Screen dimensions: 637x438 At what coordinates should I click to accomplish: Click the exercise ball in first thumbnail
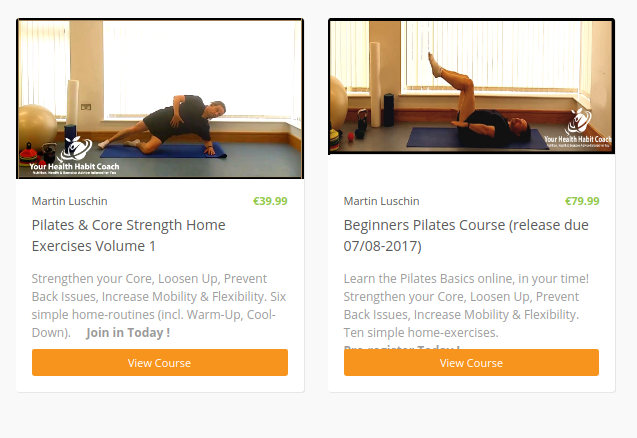pyautogui.click(x=36, y=127)
